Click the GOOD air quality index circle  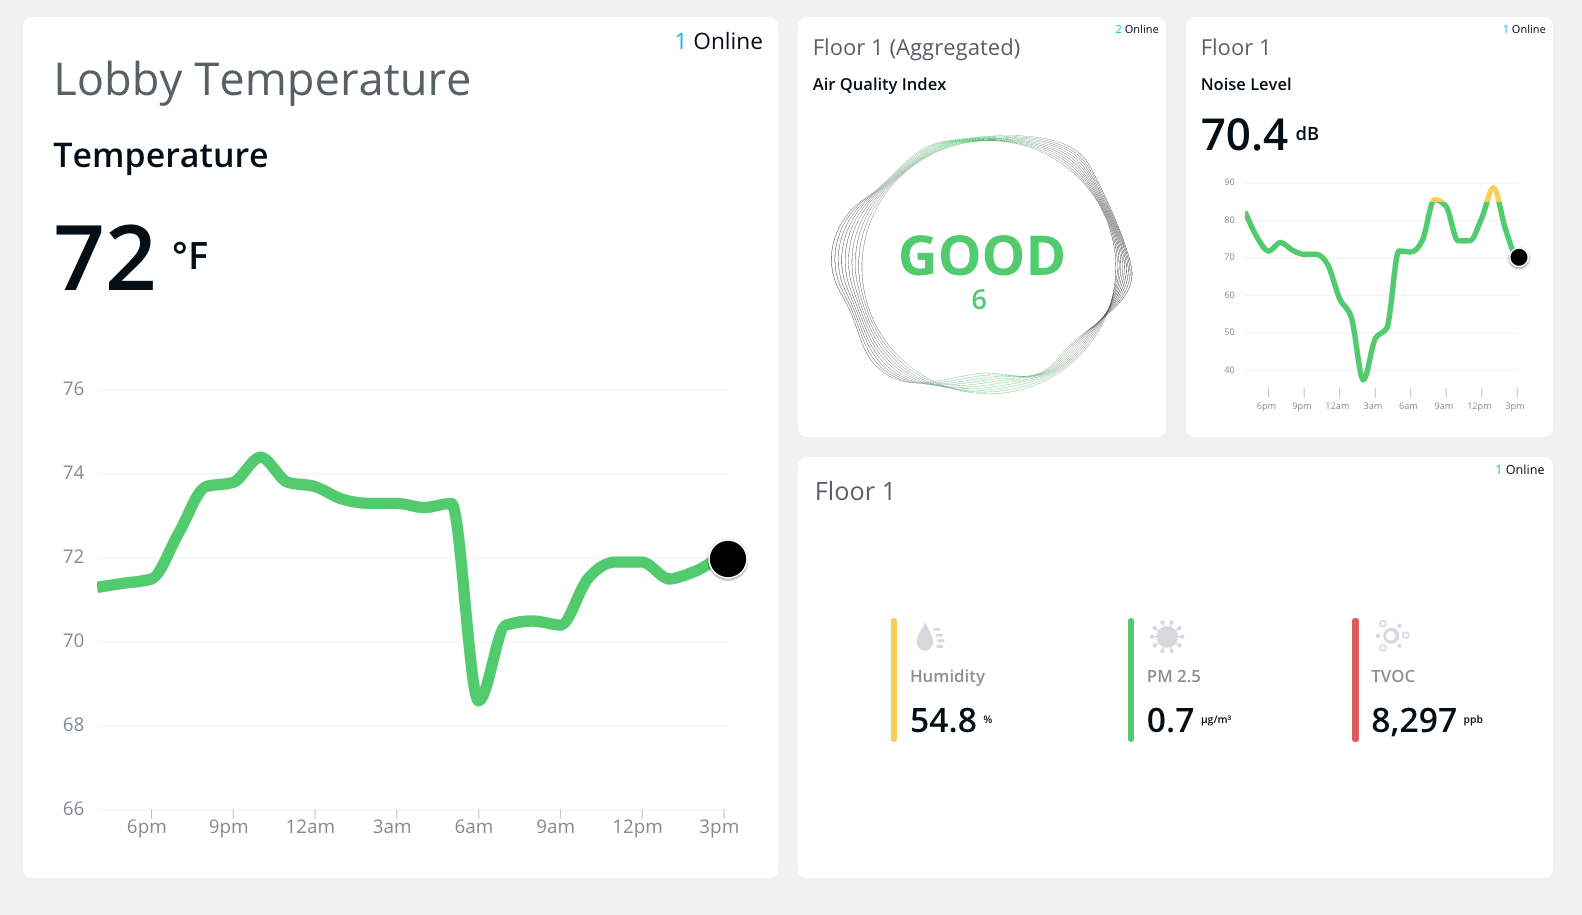tap(982, 264)
